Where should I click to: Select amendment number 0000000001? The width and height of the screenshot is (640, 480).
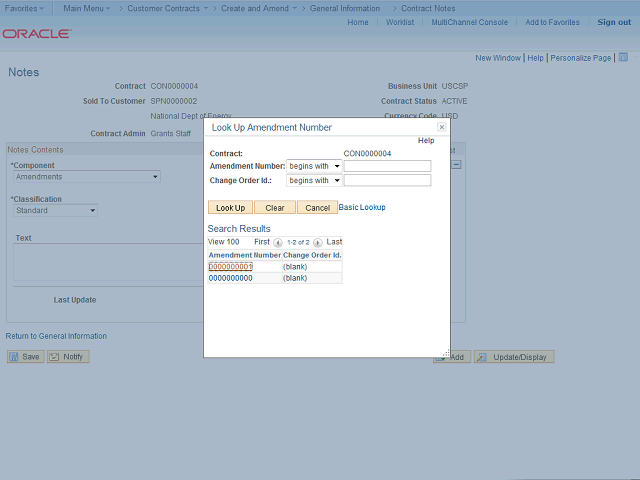point(231,267)
